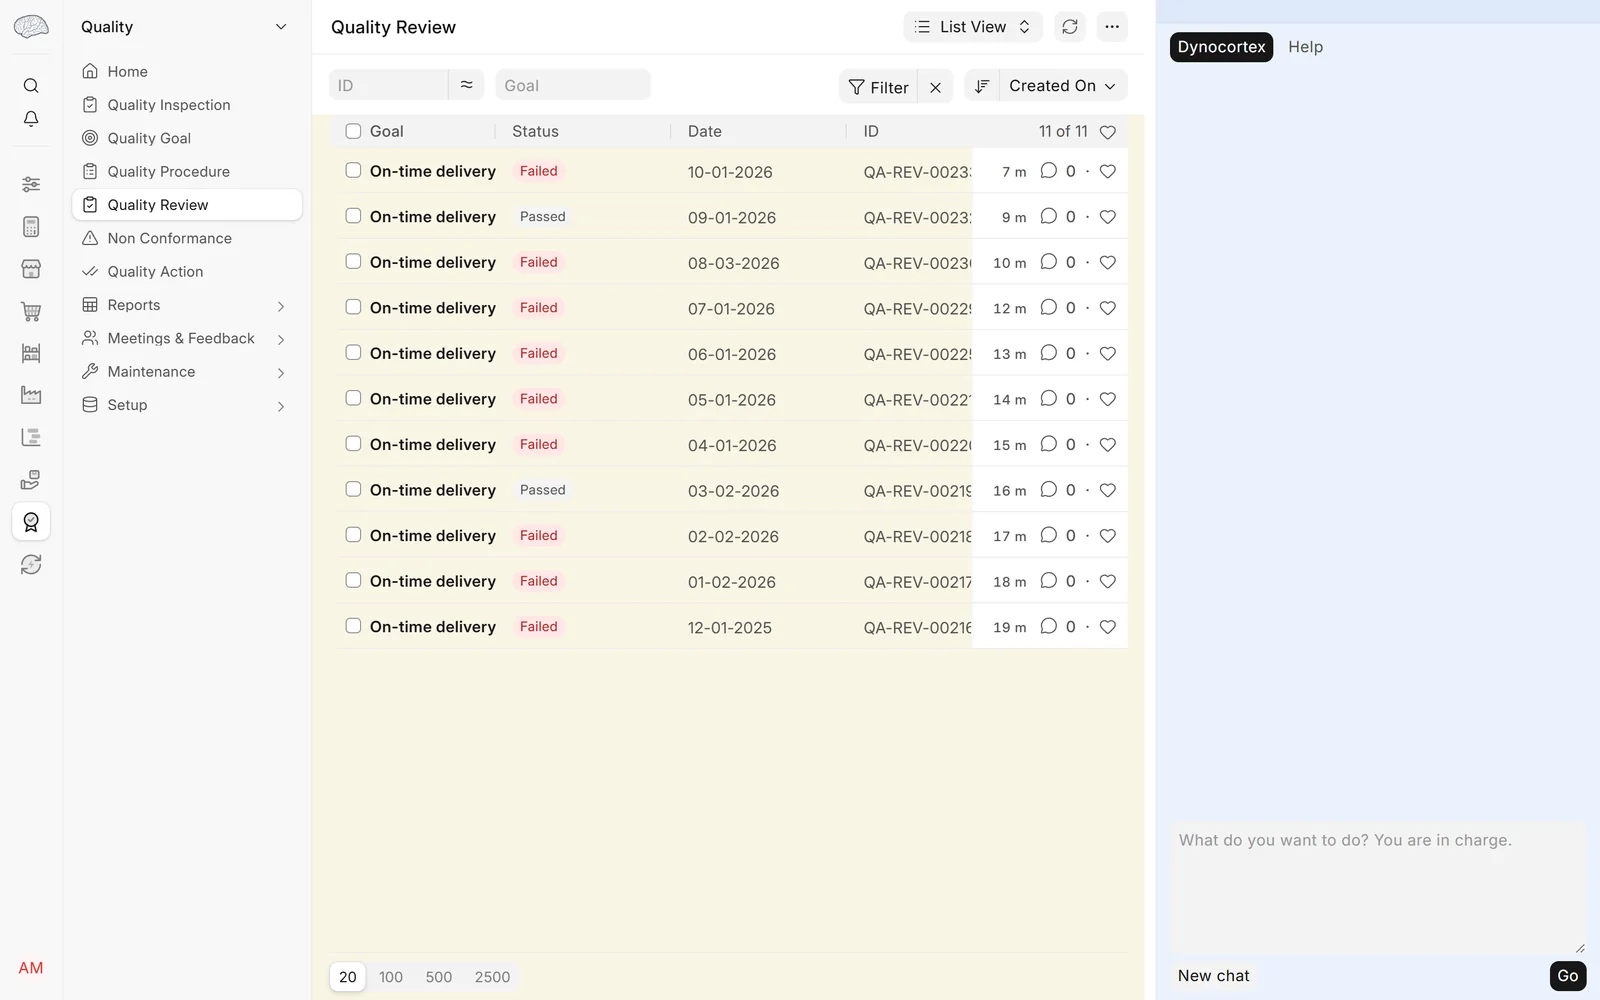Click the Go button in chat

point(1567,976)
